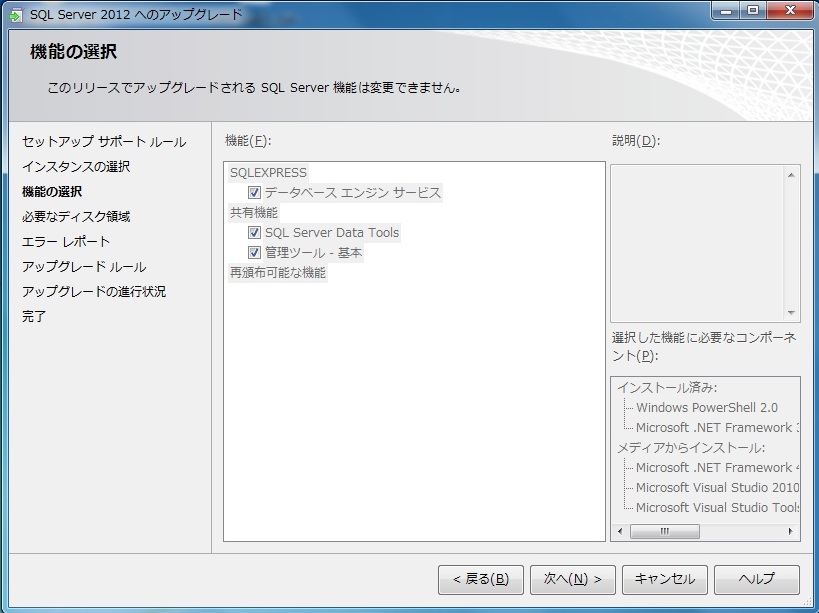The image size is (819, 613).
Task: Select インスタンスの選択 step in sidebar
Action: coord(76,167)
